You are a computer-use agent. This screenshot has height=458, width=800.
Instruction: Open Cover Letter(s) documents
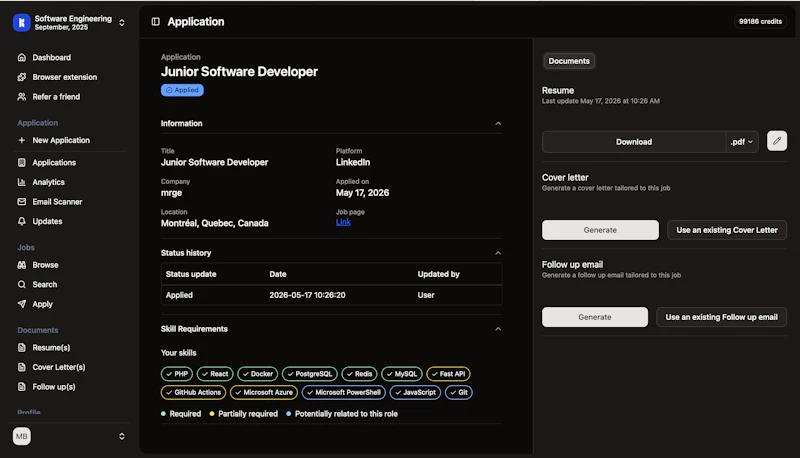coord(59,367)
